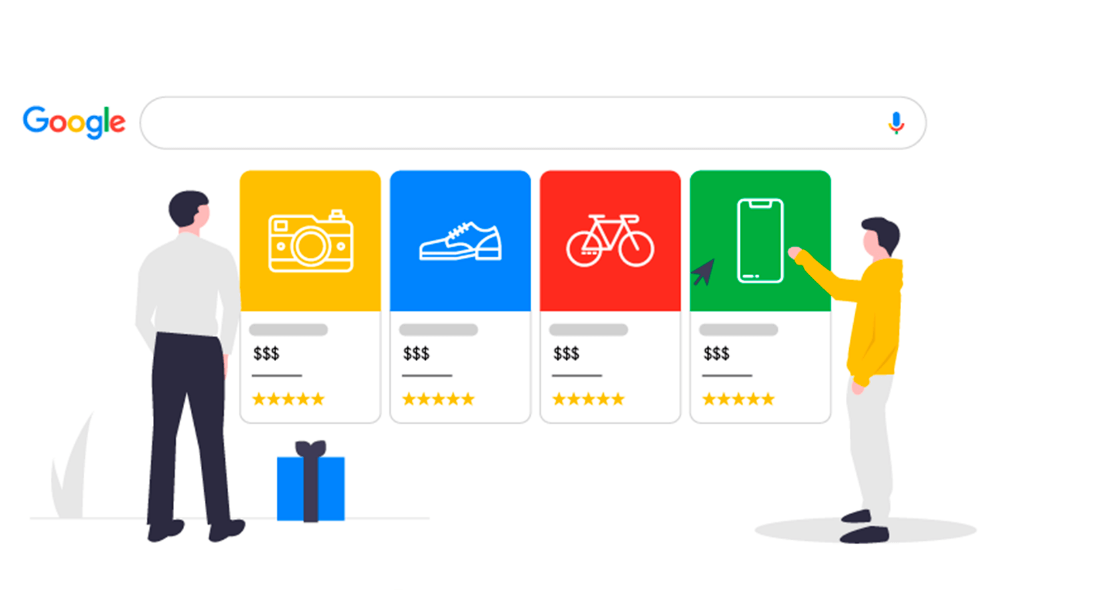The image size is (1117, 590).
Task: Click the dark cursor arrow on green card
Action: (x=703, y=272)
